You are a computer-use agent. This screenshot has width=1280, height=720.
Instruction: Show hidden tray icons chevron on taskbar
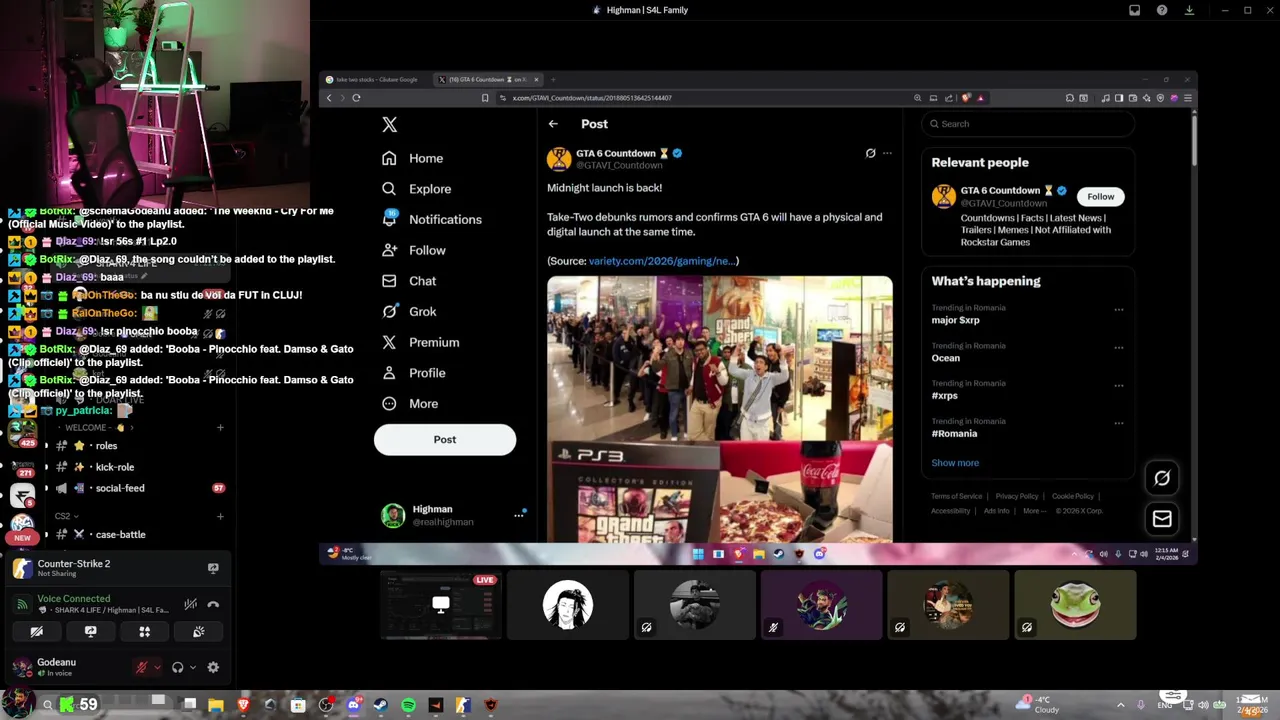pos(1120,705)
